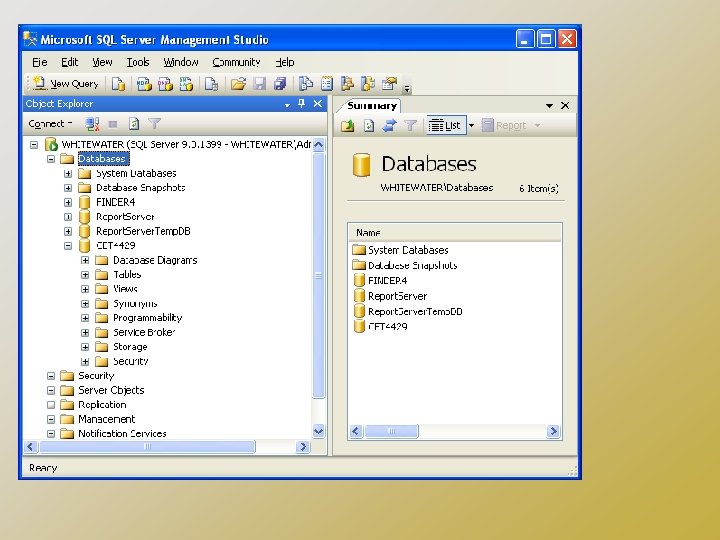Click the Refresh icon in Summary toolbar
The image size is (720, 540).
369,125
